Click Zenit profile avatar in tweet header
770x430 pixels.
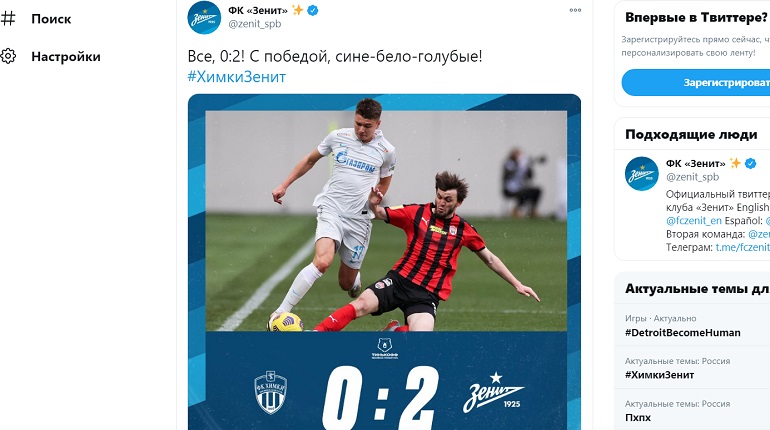204,18
